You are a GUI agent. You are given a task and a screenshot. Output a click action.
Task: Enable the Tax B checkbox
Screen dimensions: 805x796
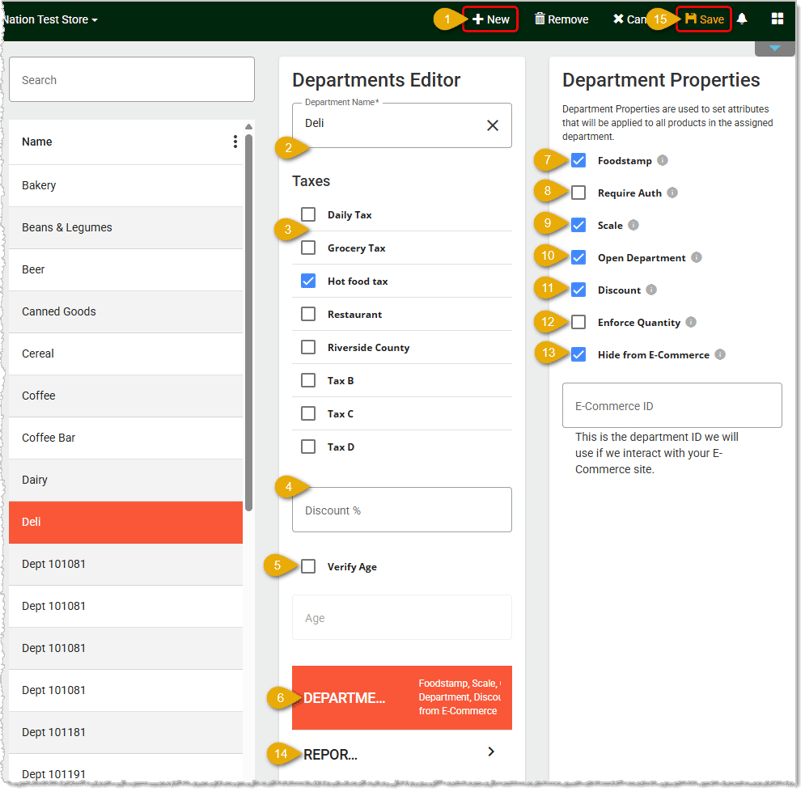tap(308, 381)
